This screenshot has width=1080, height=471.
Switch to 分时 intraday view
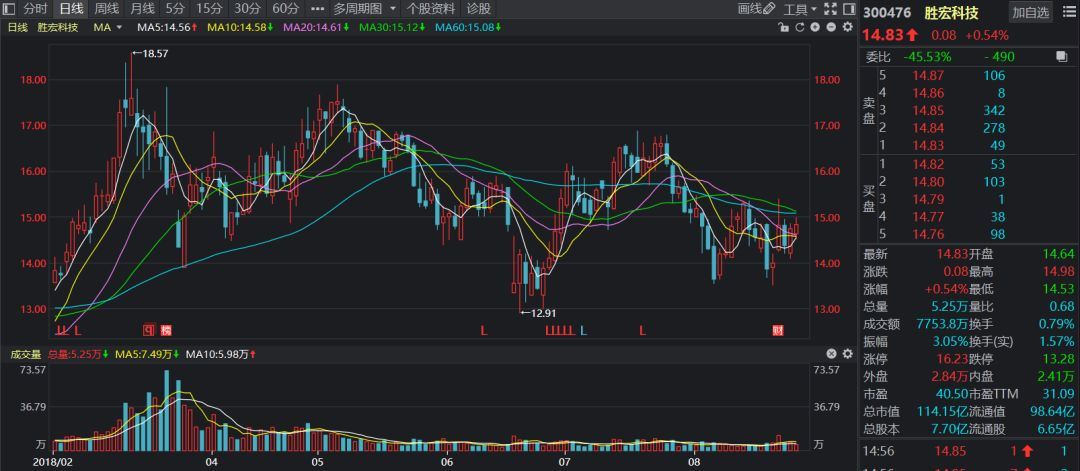35,9
